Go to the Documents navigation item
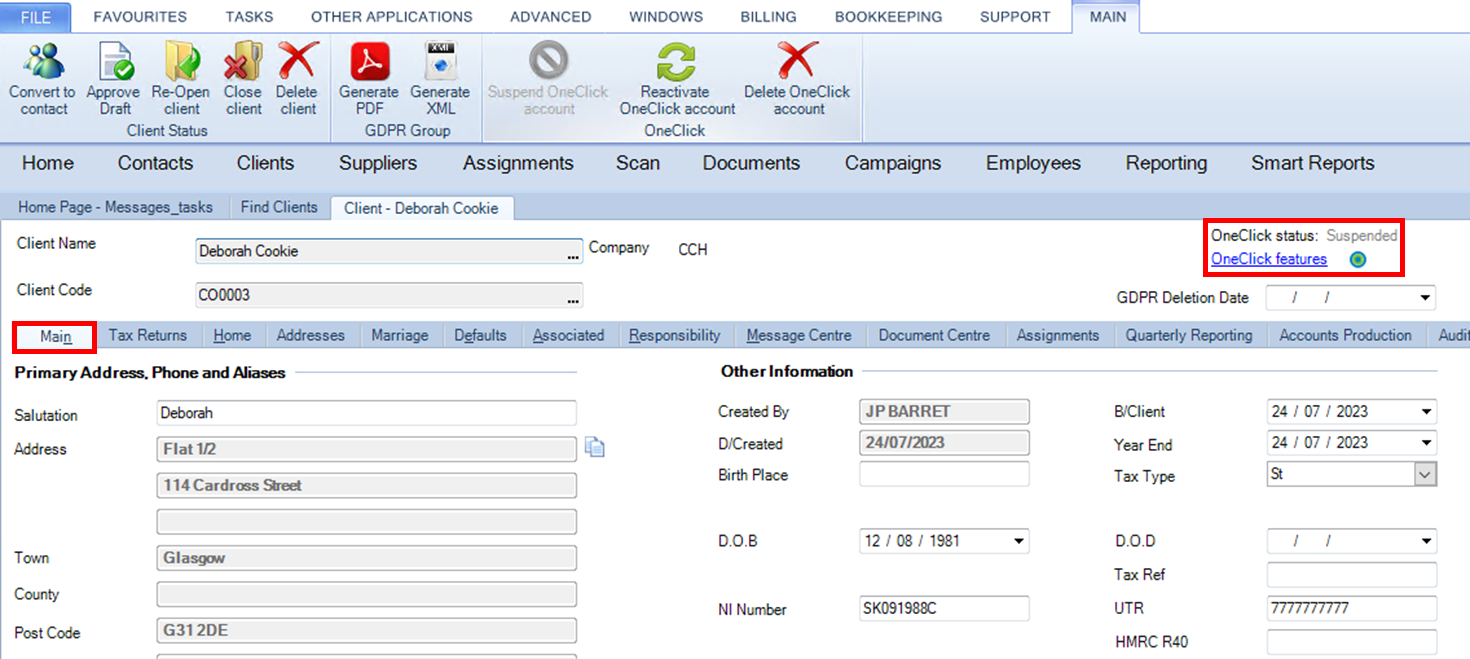Image resolution: width=1470 pixels, height=659 pixels. [x=751, y=163]
